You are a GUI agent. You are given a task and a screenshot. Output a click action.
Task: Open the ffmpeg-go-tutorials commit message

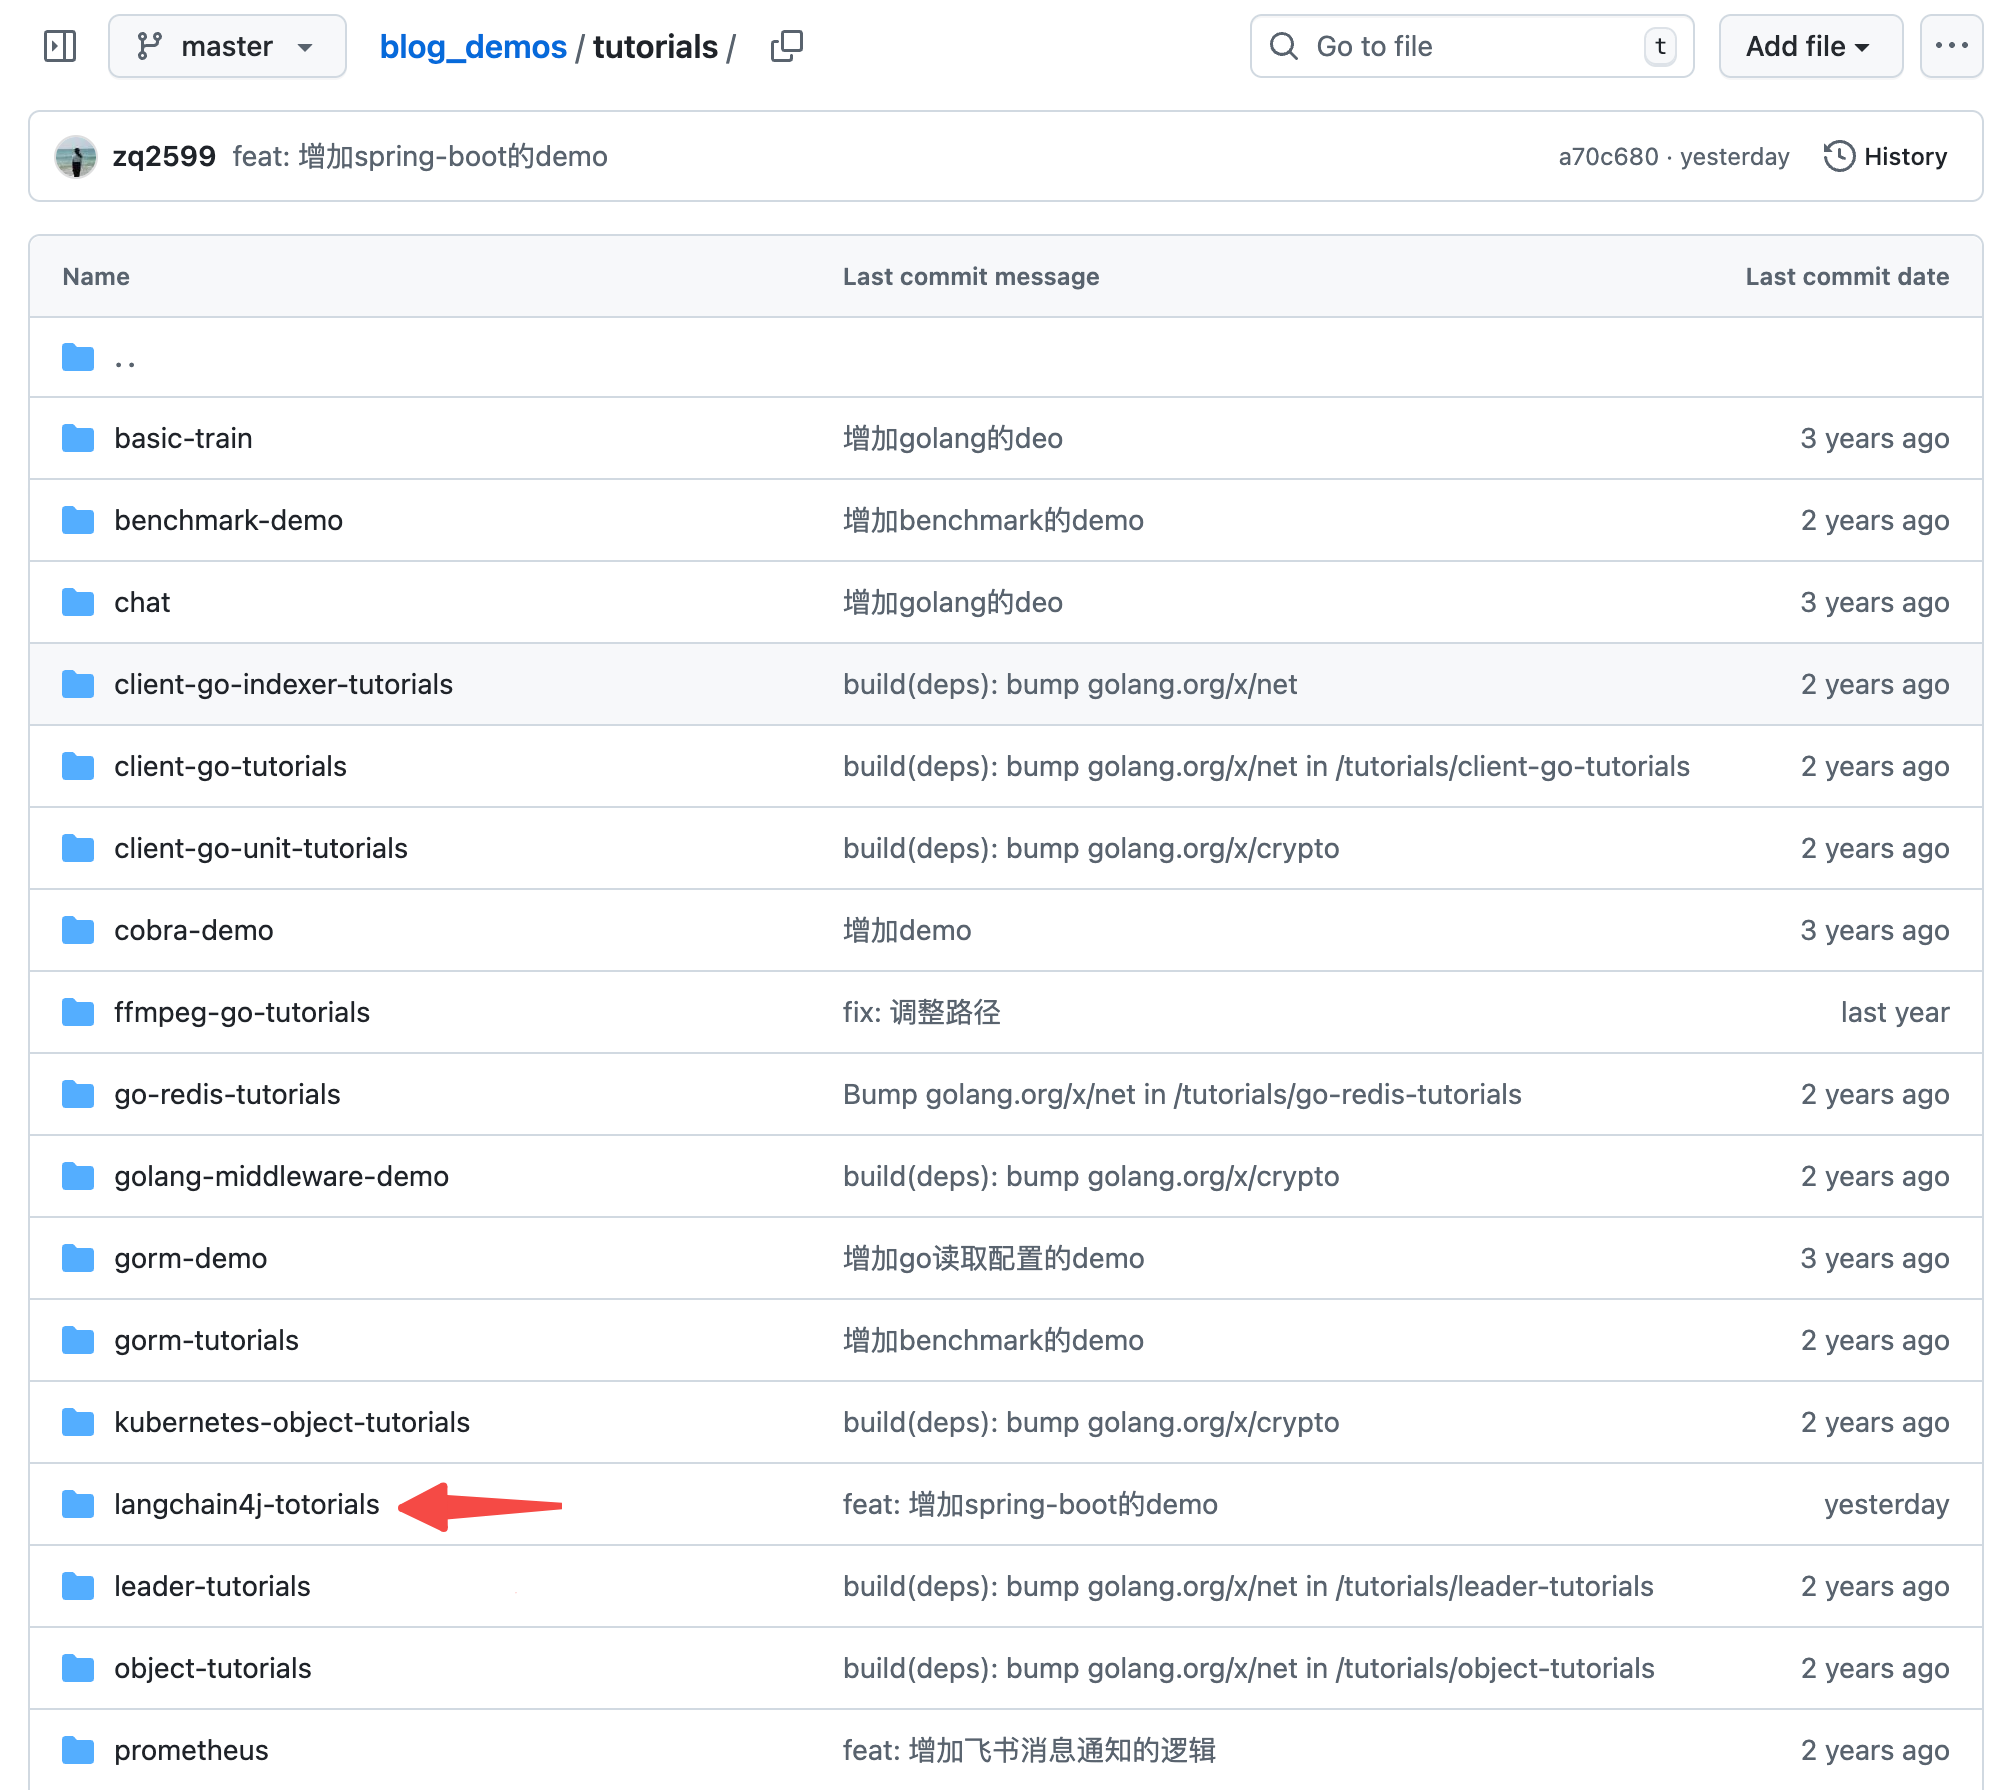[921, 1012]
